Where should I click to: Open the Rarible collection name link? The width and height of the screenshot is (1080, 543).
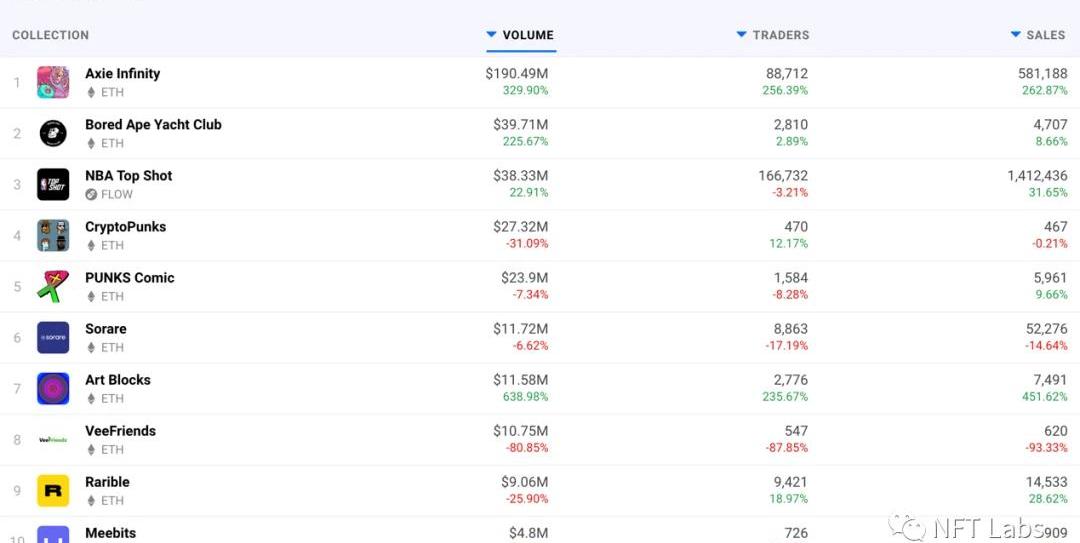(107, 481)
